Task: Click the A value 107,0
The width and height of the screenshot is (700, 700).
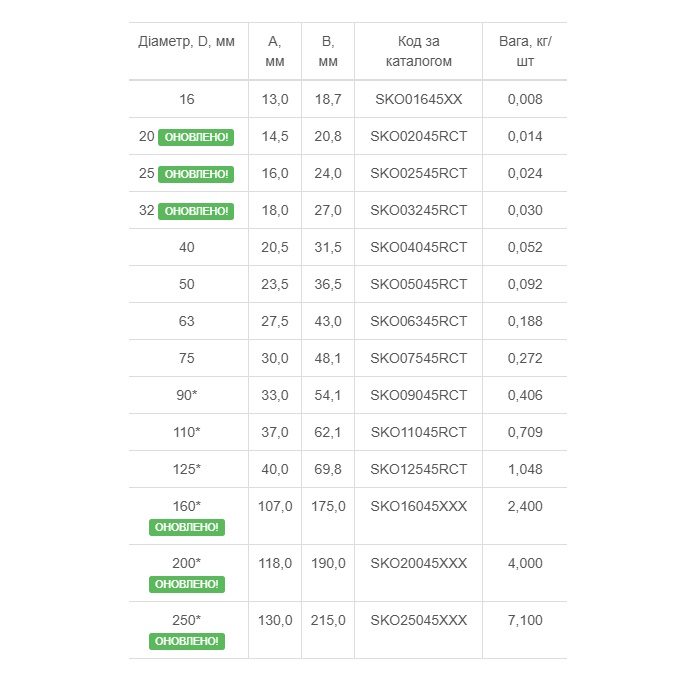Action: click(x=275, y=506)
